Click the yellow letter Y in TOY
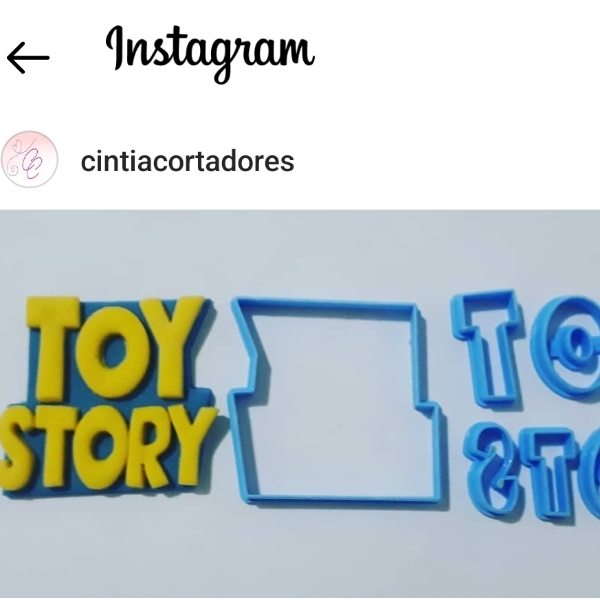Image resolution: width=600 pixels, height=600 pixels. (174, 346)
